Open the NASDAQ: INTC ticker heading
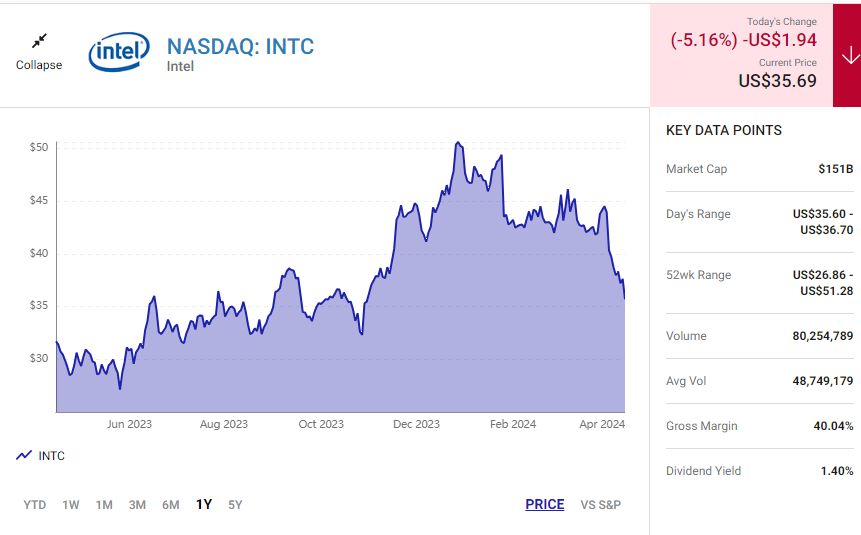Screen dimensions: 861x535 pyautogui.click(x=241, y=47)
